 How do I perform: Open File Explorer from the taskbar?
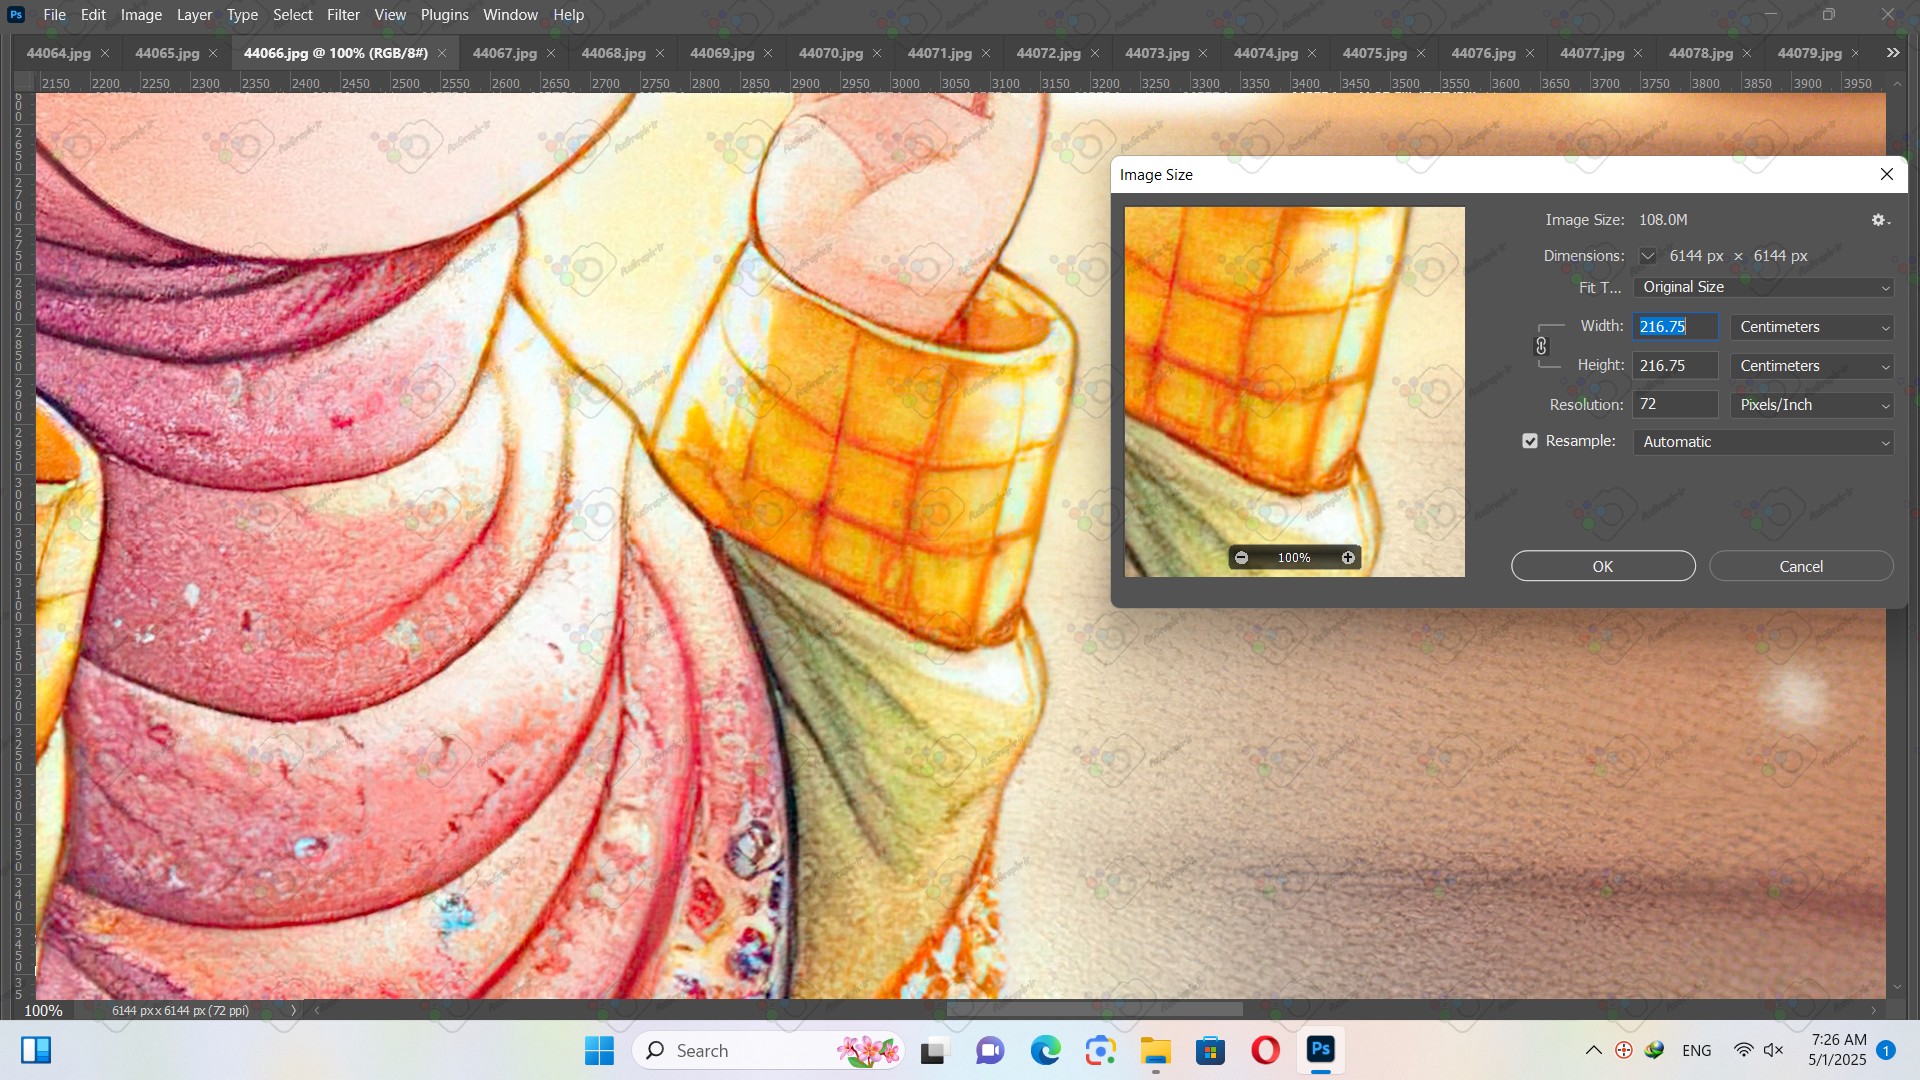coord(1156,1050)
